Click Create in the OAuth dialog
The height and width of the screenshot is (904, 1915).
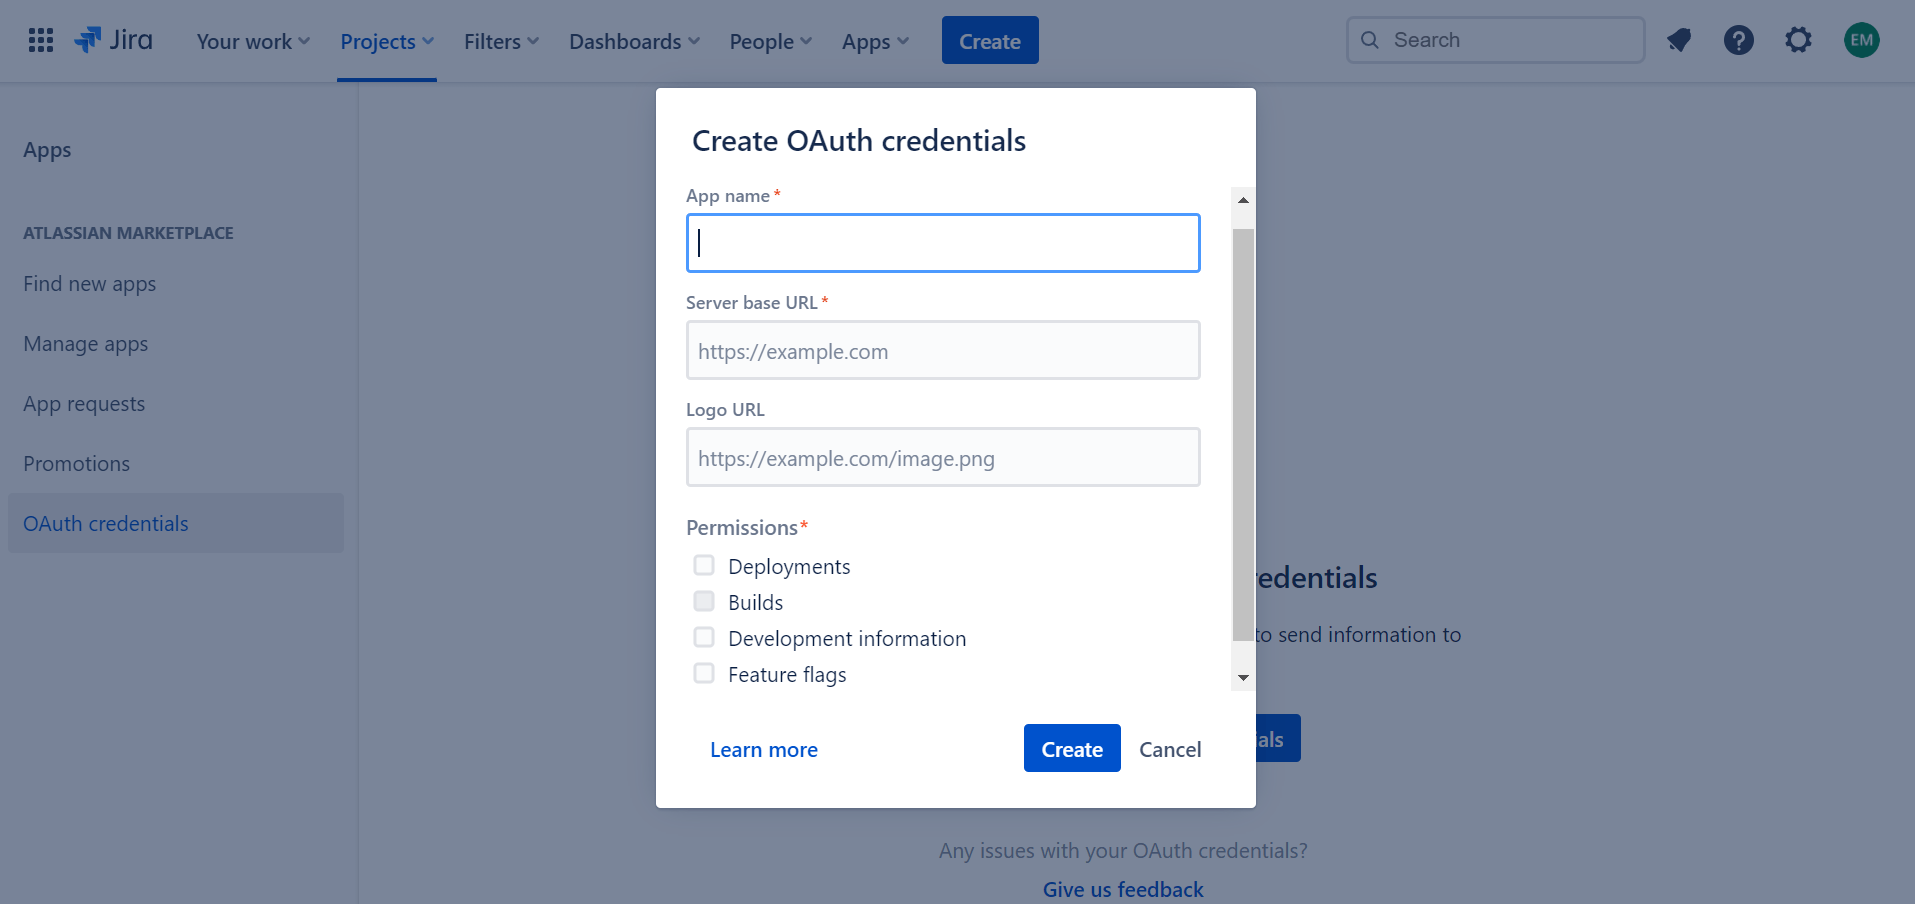pyautogui.click(x=1072, y=748)
